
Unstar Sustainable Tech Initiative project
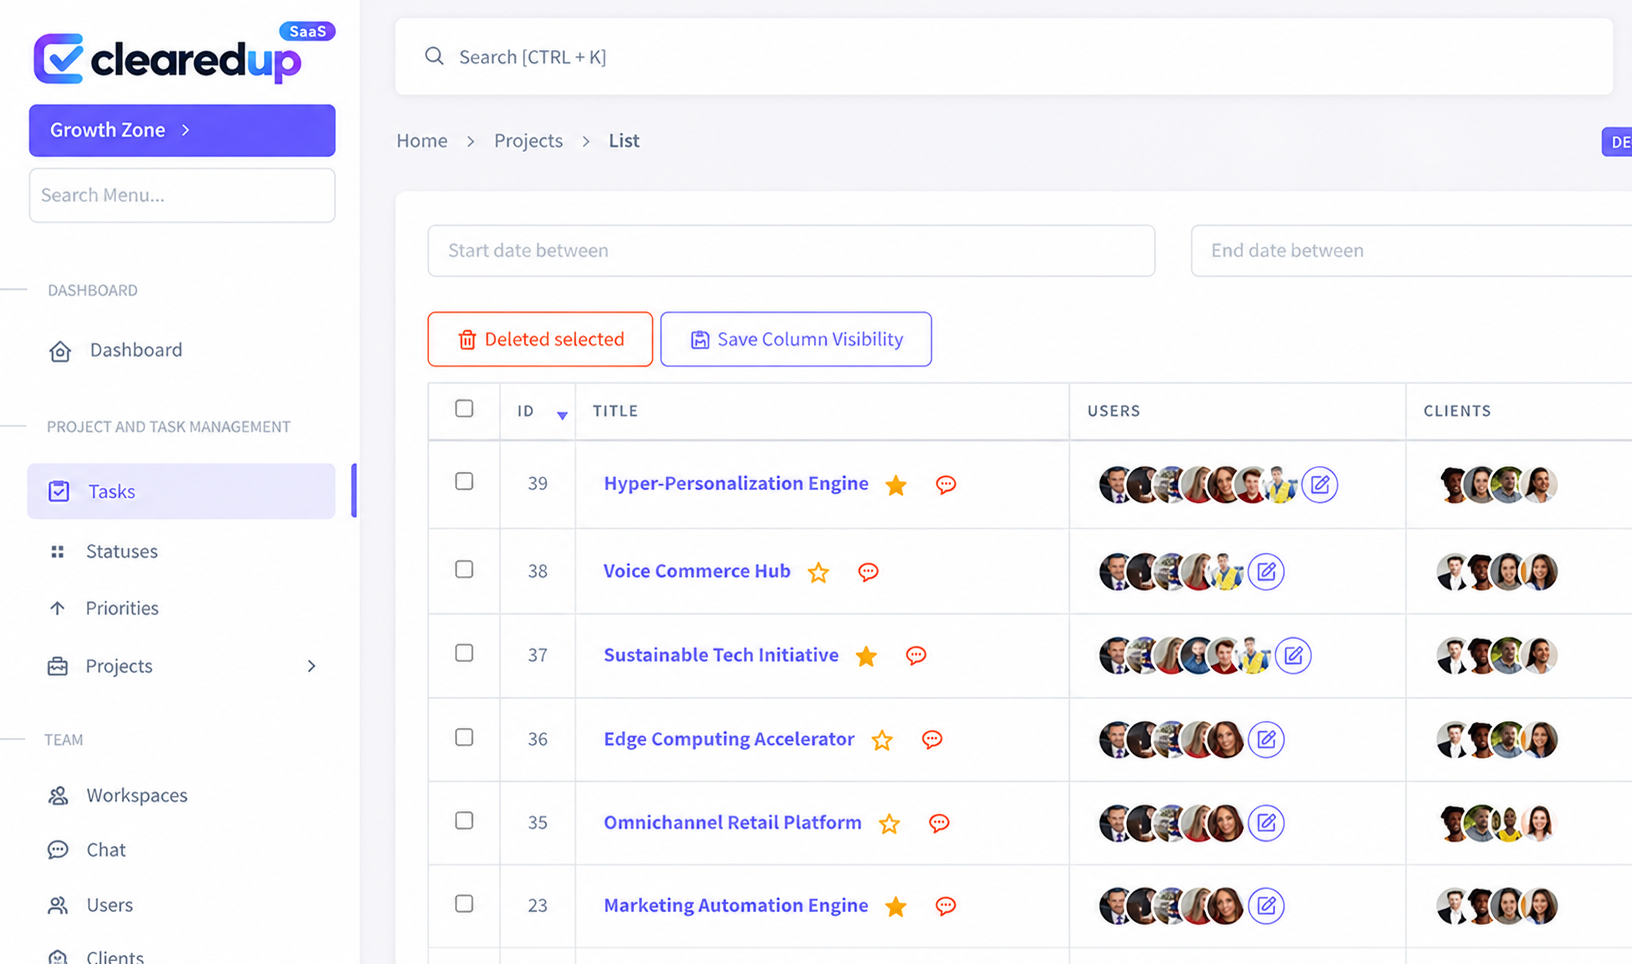tap(866, 656)
